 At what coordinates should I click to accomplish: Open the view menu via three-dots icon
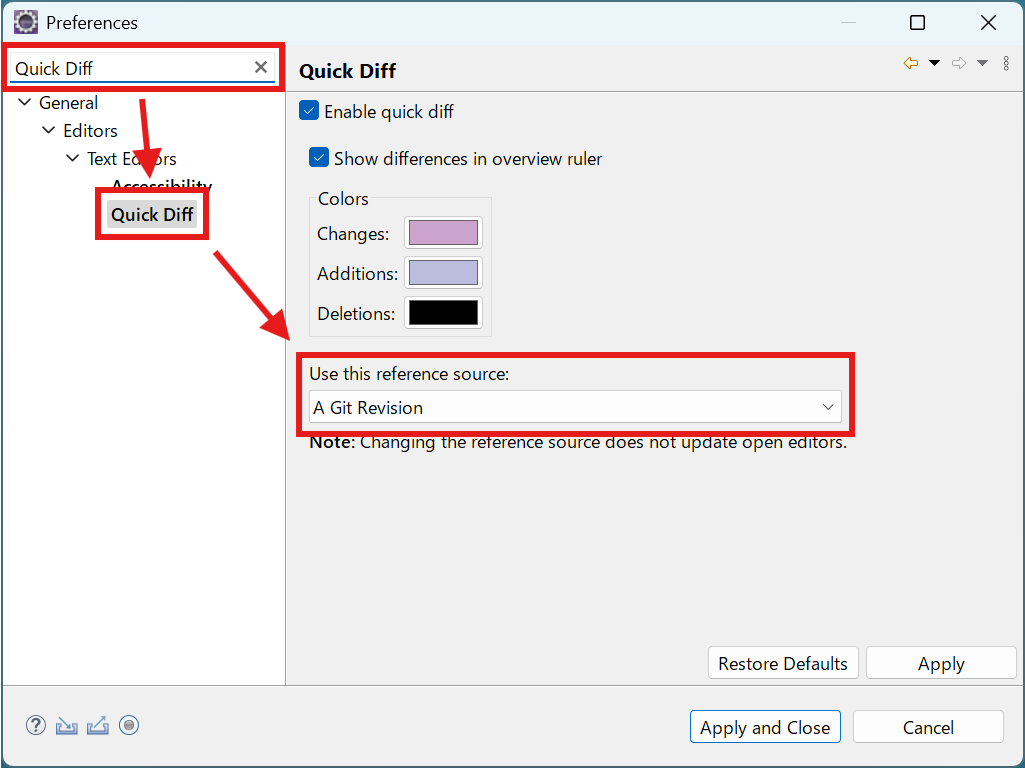click(x=1006, y=62)
